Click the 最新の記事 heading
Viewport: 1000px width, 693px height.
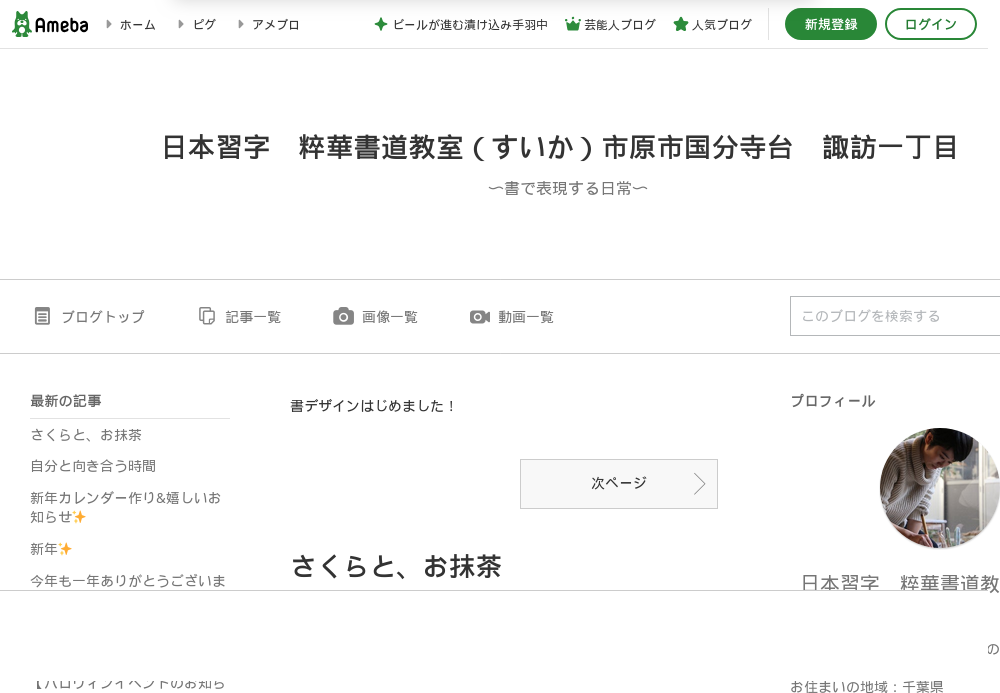tap(66, 401)
